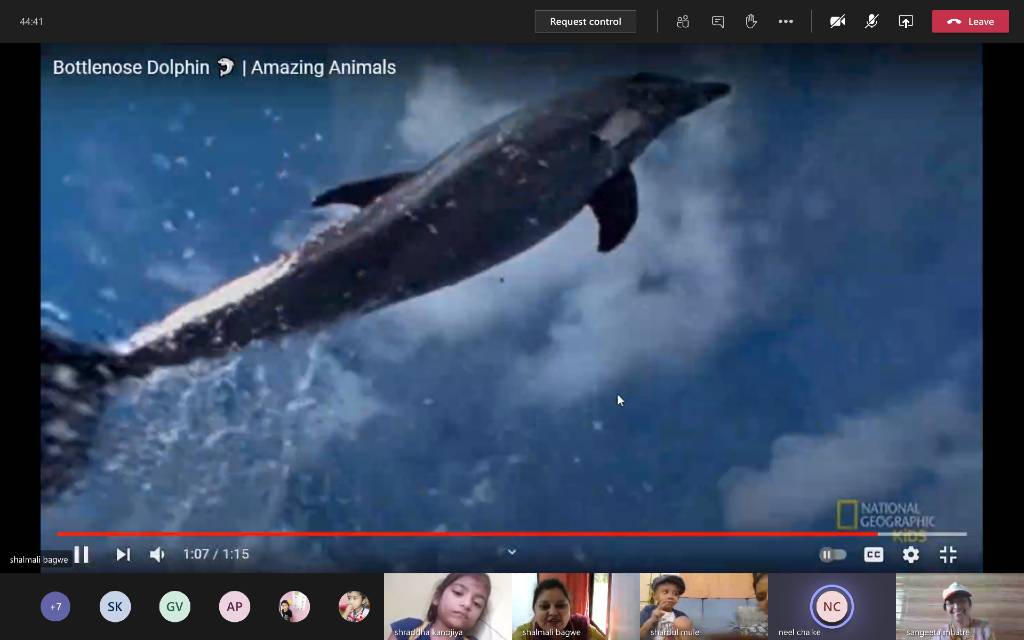Select the GV participant avatar
The height and width of the screenshot is (640, 1024).
pyautogui.click(x=174, y=607)
